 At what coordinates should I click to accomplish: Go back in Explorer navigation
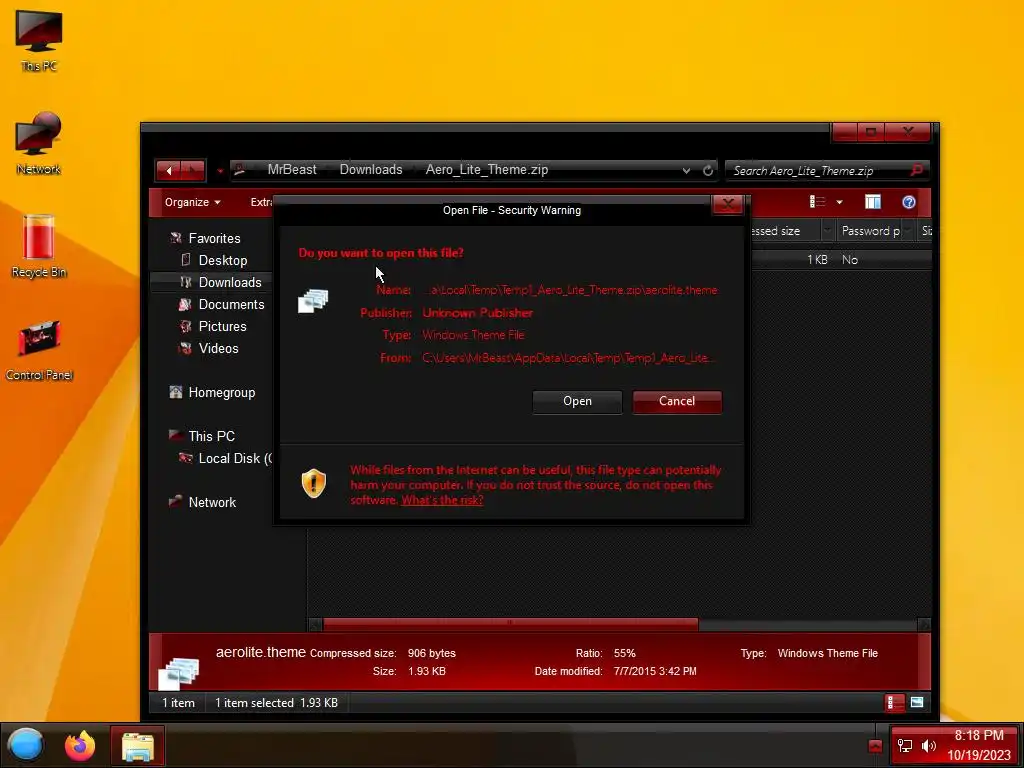[x=168, y=170]
